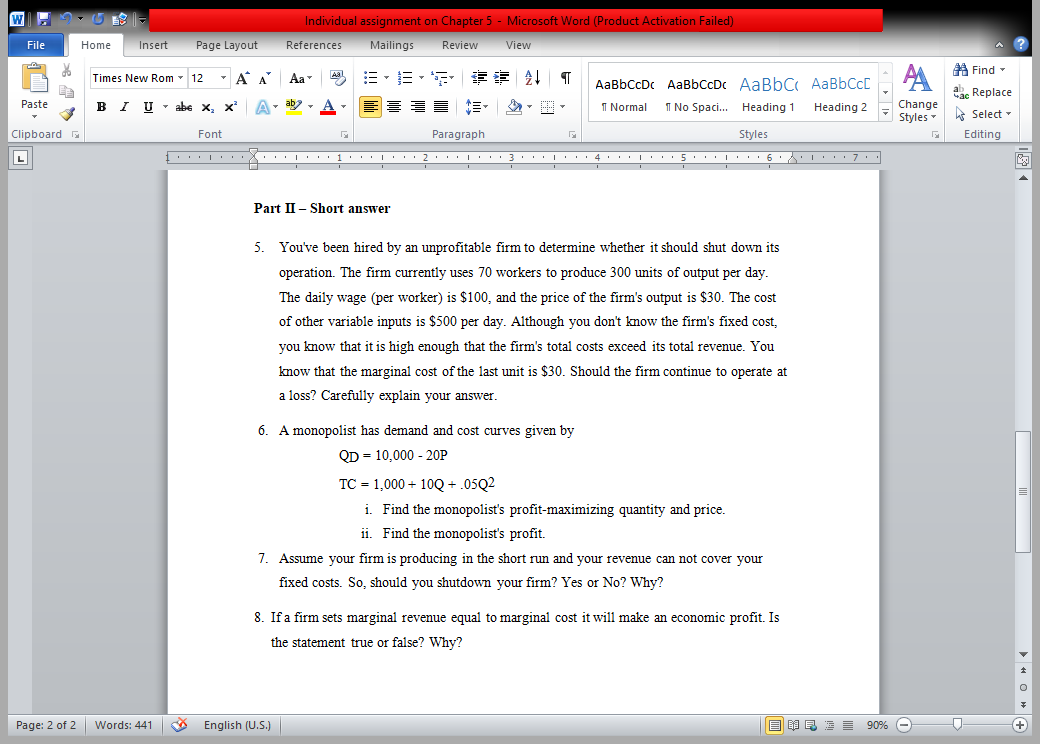Apply strikethrough formatting

pos(183,106)
